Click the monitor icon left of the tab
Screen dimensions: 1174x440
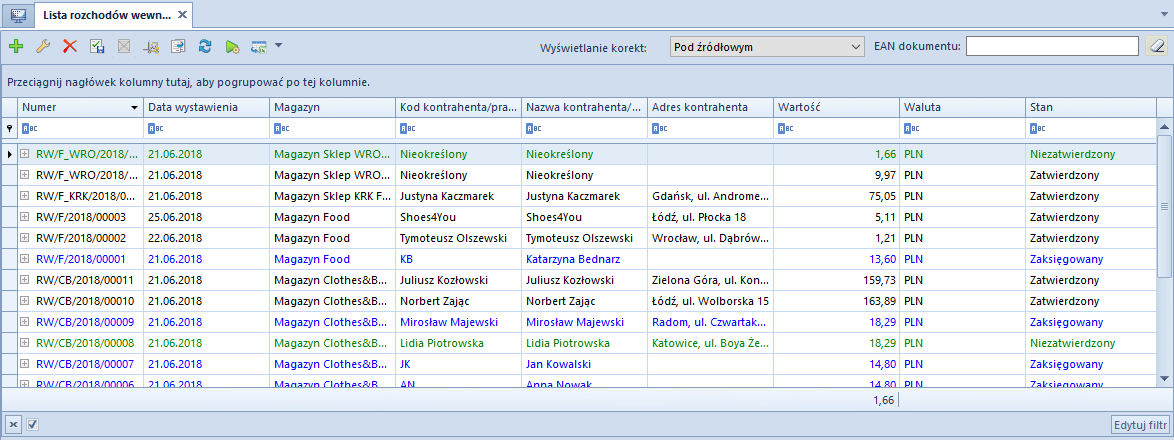(18, 14)
